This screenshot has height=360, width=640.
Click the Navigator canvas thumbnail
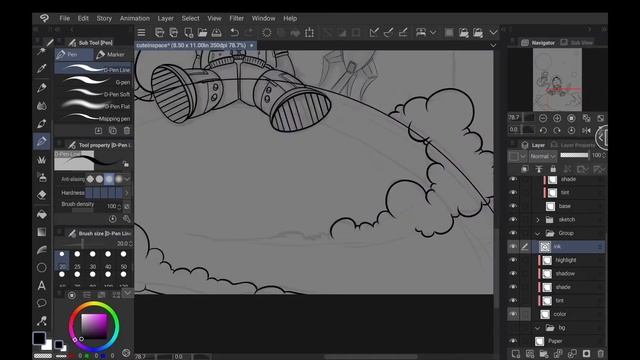click(x=557, y=79)
